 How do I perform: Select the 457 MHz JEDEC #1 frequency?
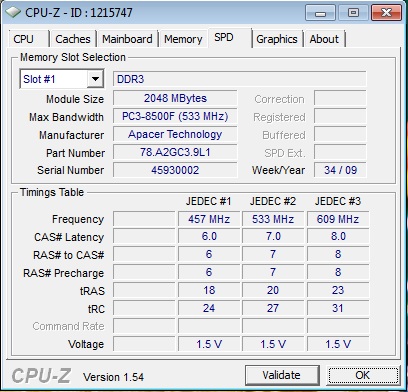point(209,219)
